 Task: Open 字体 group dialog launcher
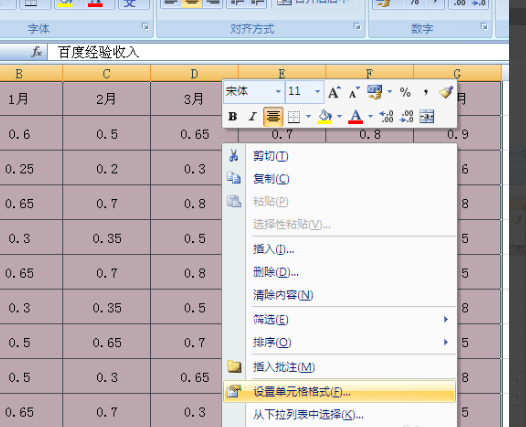[x=145, y=26]
